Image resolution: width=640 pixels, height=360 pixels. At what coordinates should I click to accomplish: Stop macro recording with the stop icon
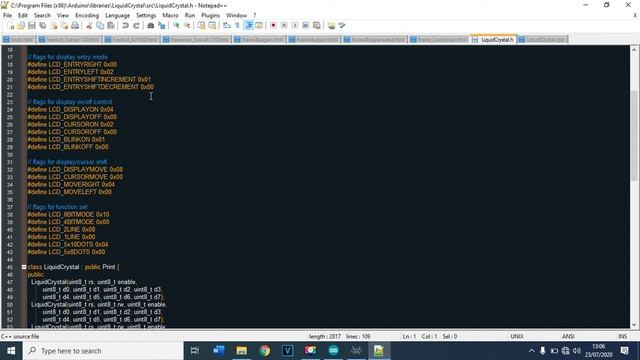pos(284,25)
